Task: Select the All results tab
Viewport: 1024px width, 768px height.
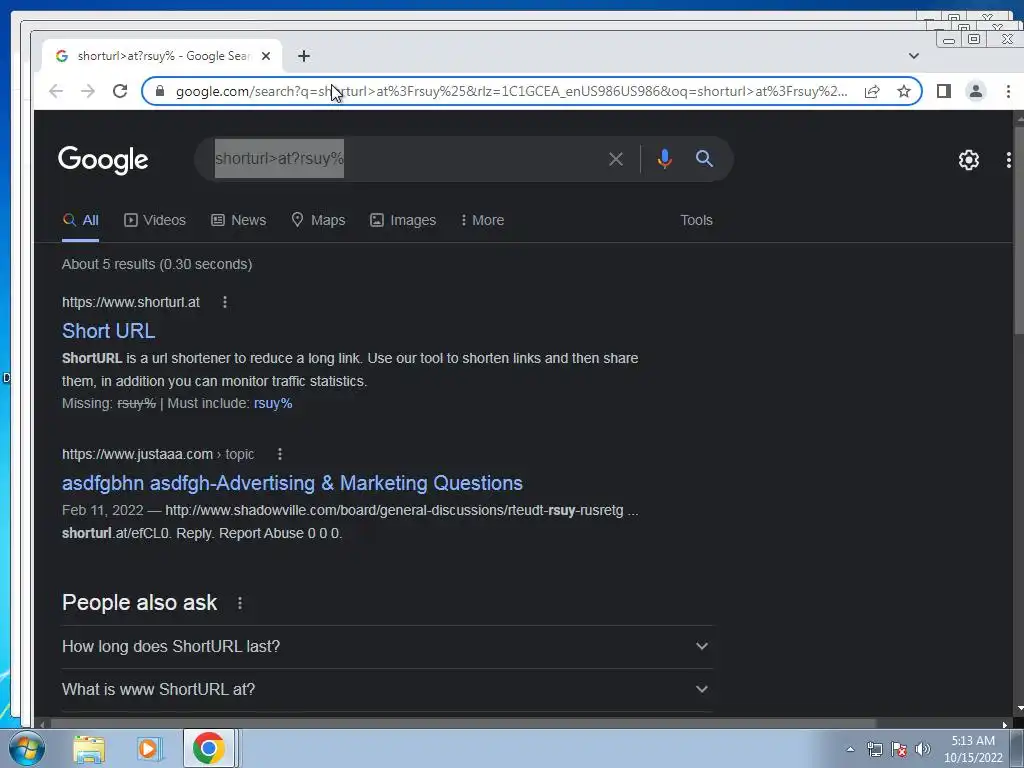Action: 80,220
